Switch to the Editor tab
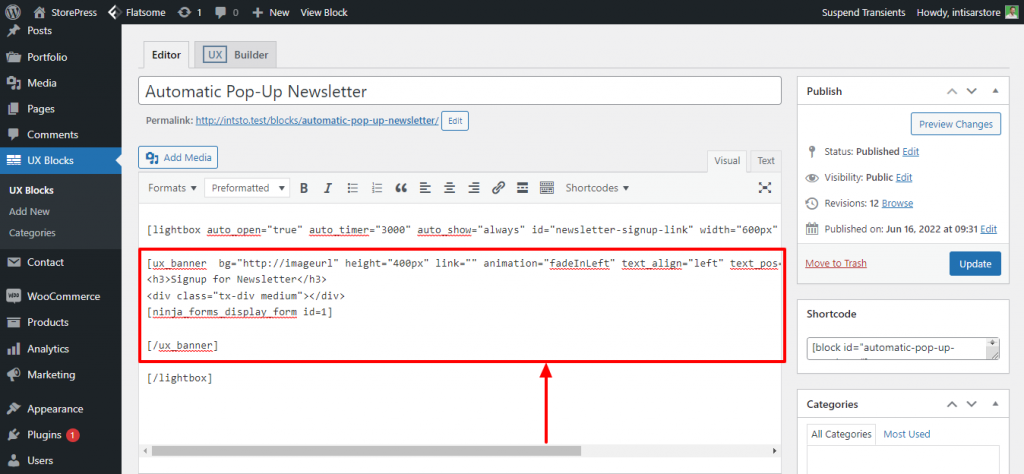 pos(166,55)
